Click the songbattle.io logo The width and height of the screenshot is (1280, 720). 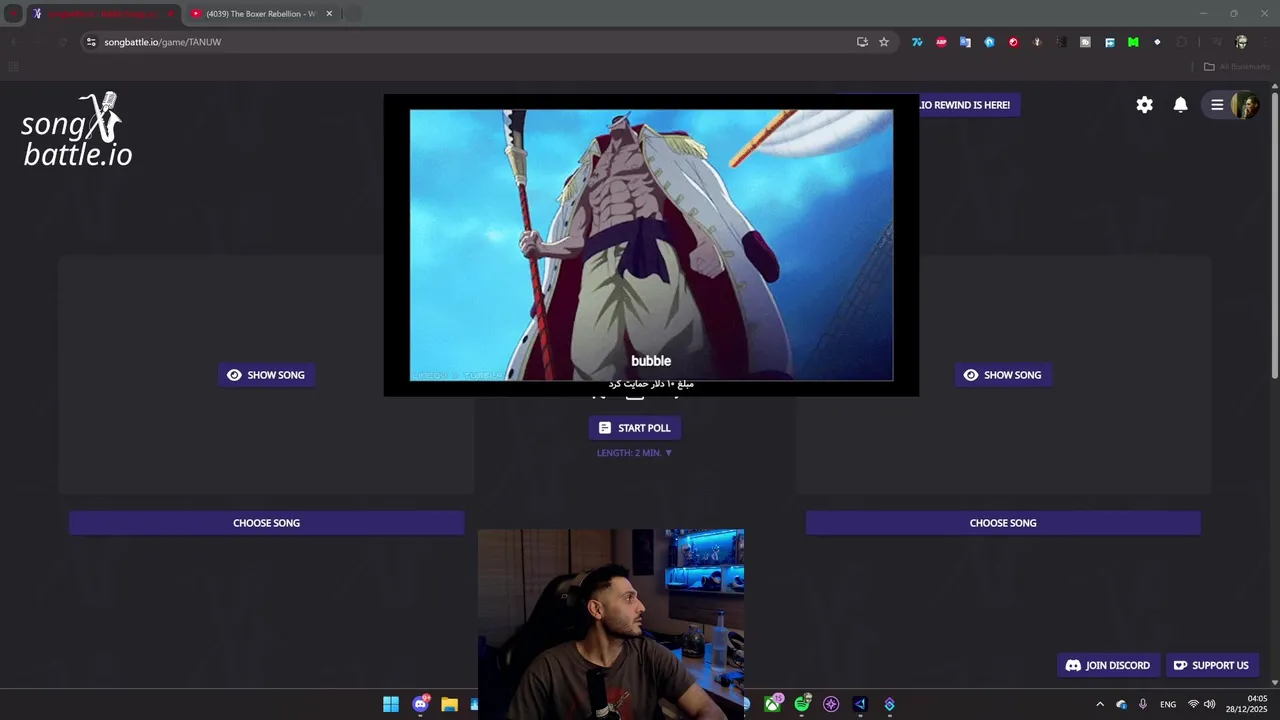[x=77, y=130]
